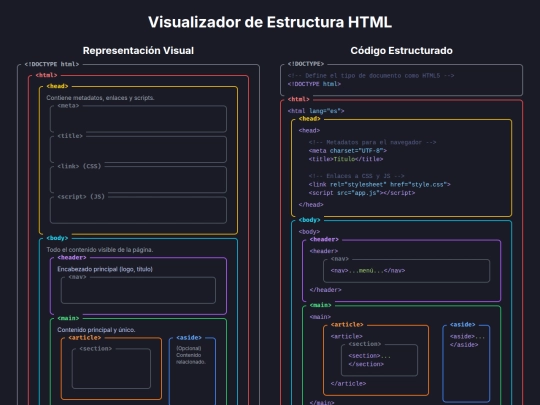
Task: Click the <section> box in visual article
Action: (111, 368)
